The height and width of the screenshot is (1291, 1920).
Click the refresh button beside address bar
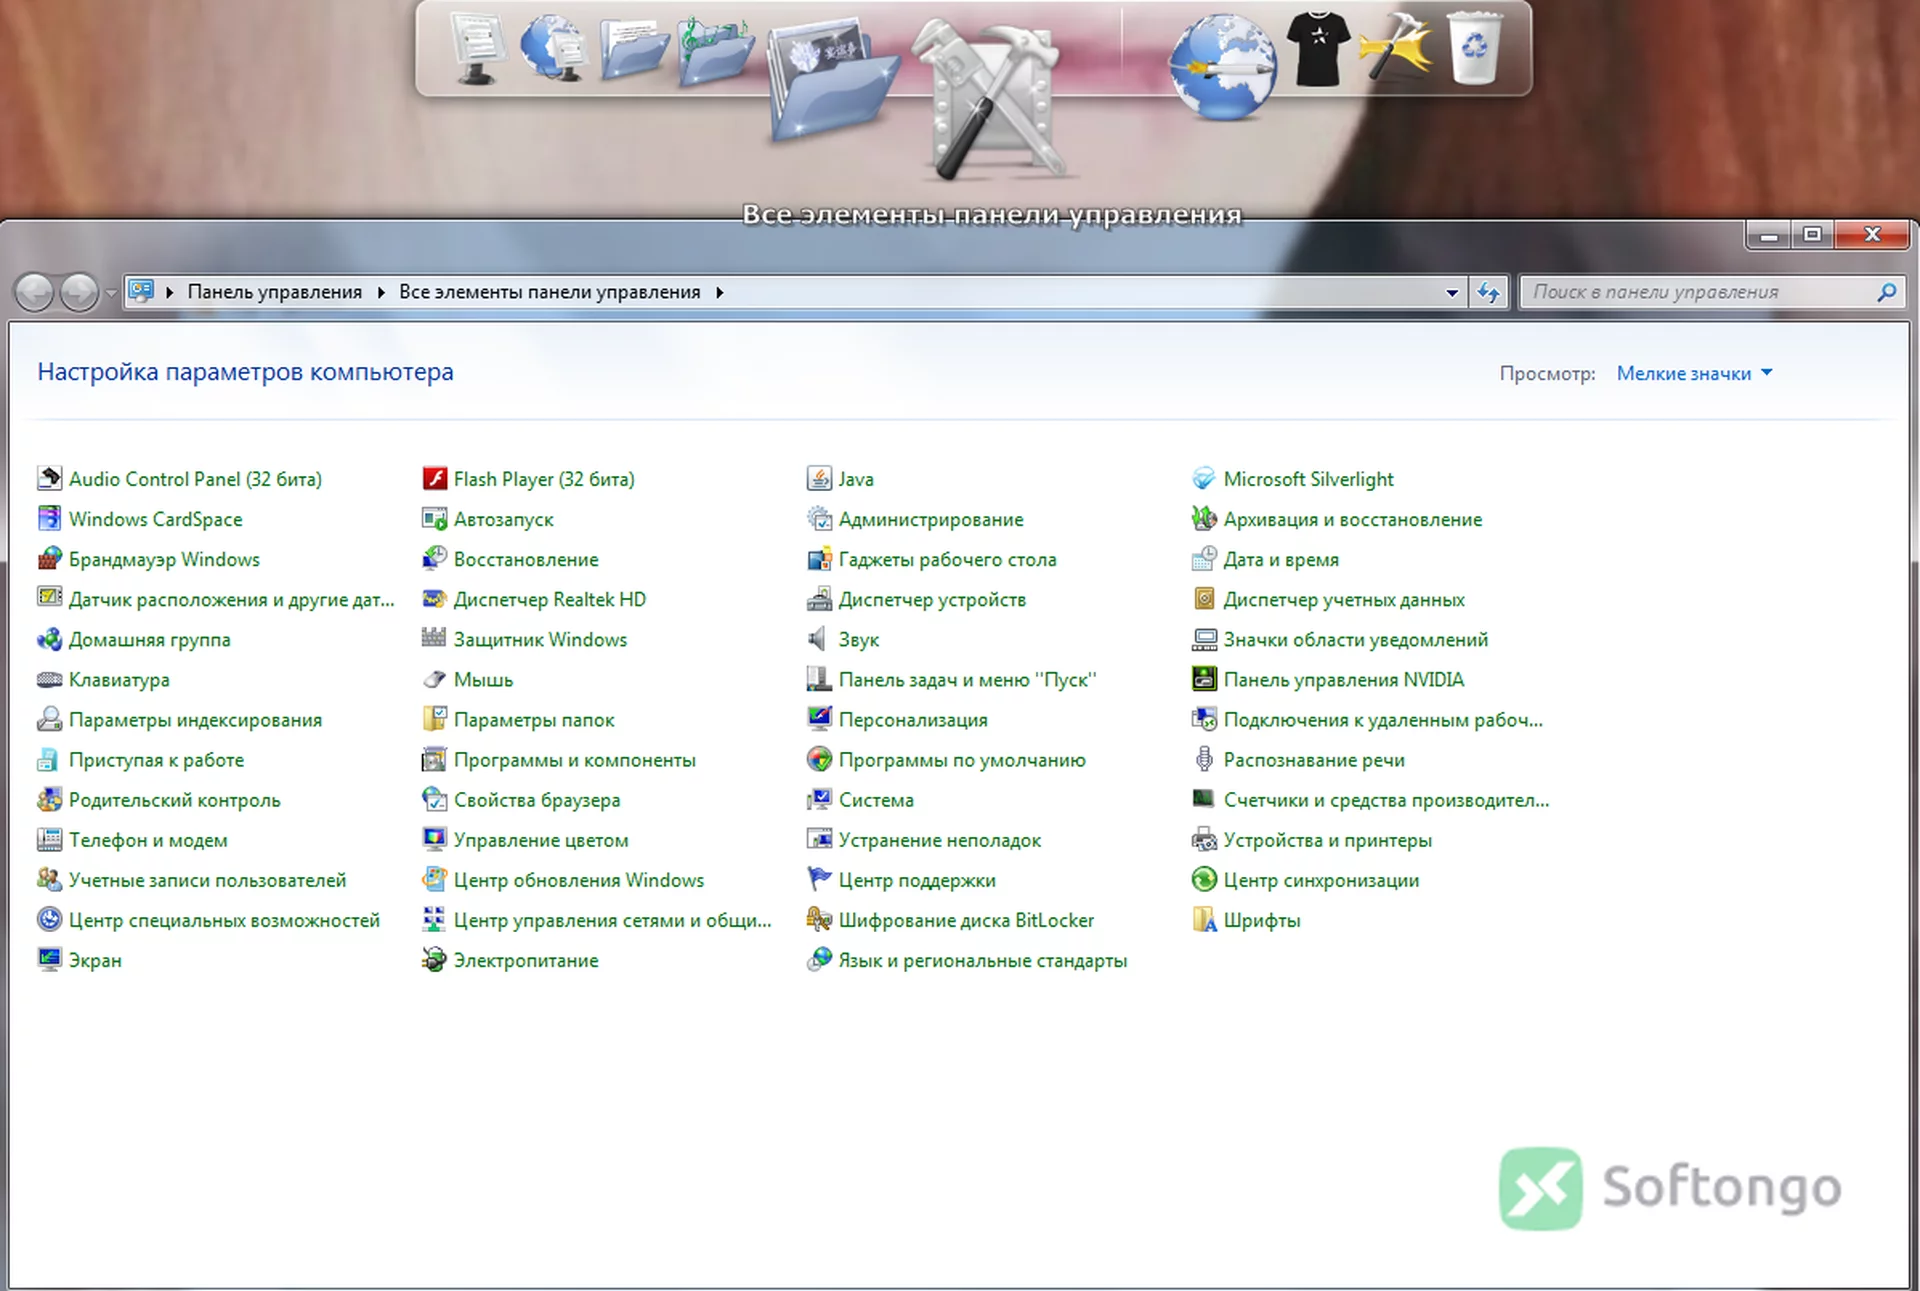pos(1488,293)
